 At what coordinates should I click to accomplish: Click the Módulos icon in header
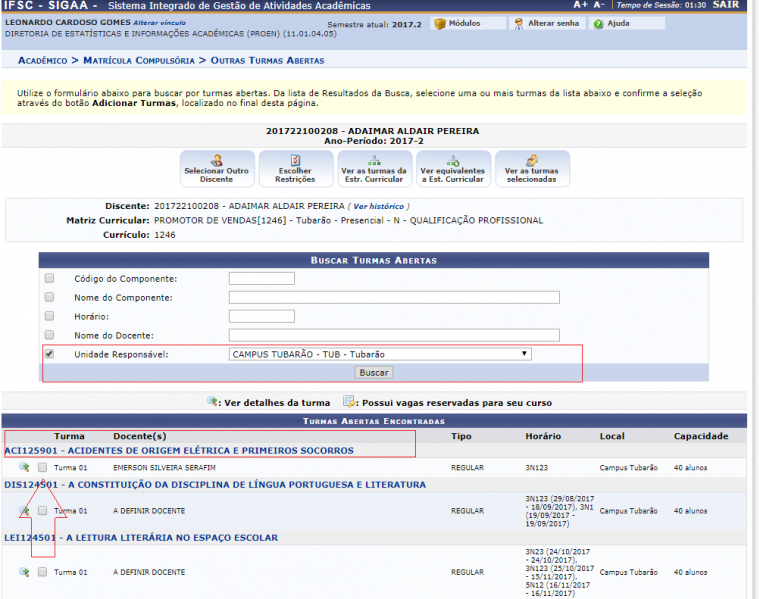coord(440,23)
